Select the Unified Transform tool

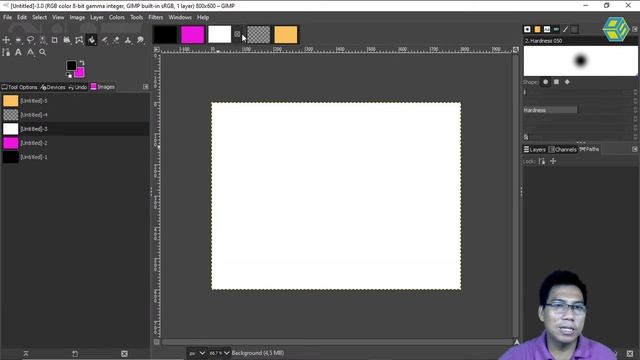[x=67, y=40]
